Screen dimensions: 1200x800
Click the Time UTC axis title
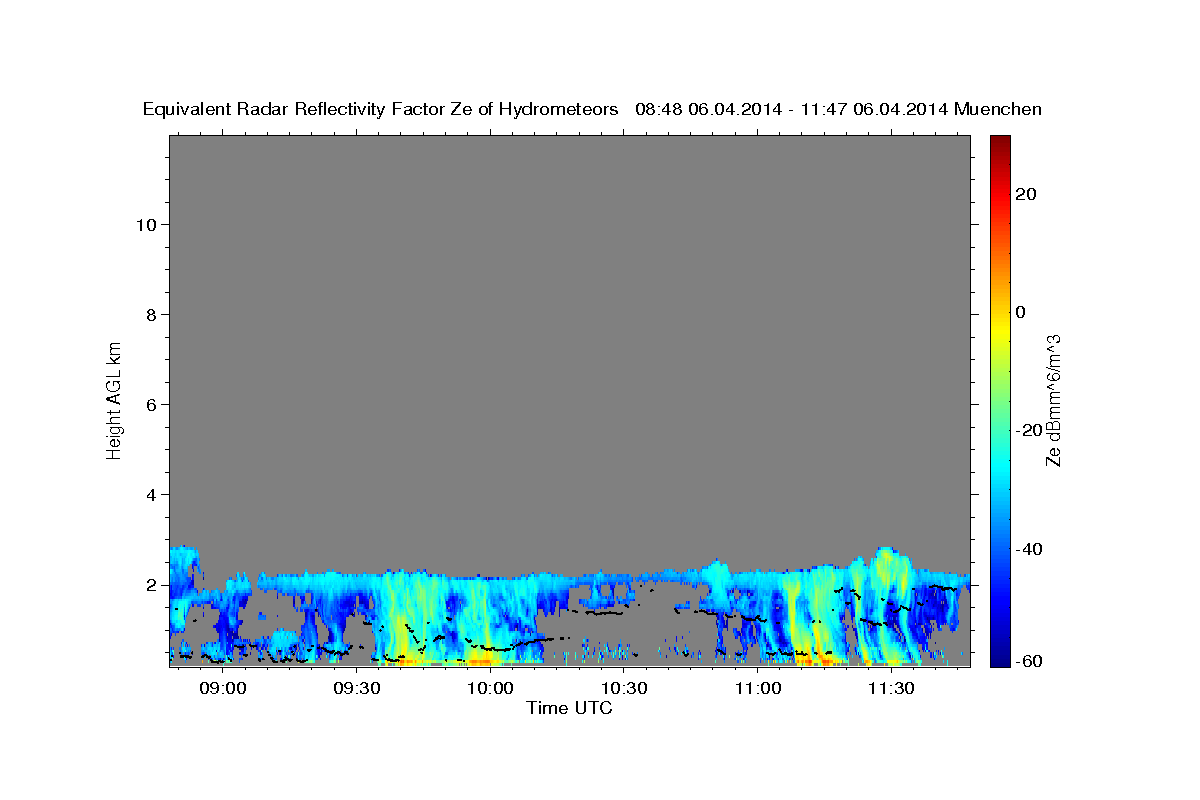[x=569, y=708]
